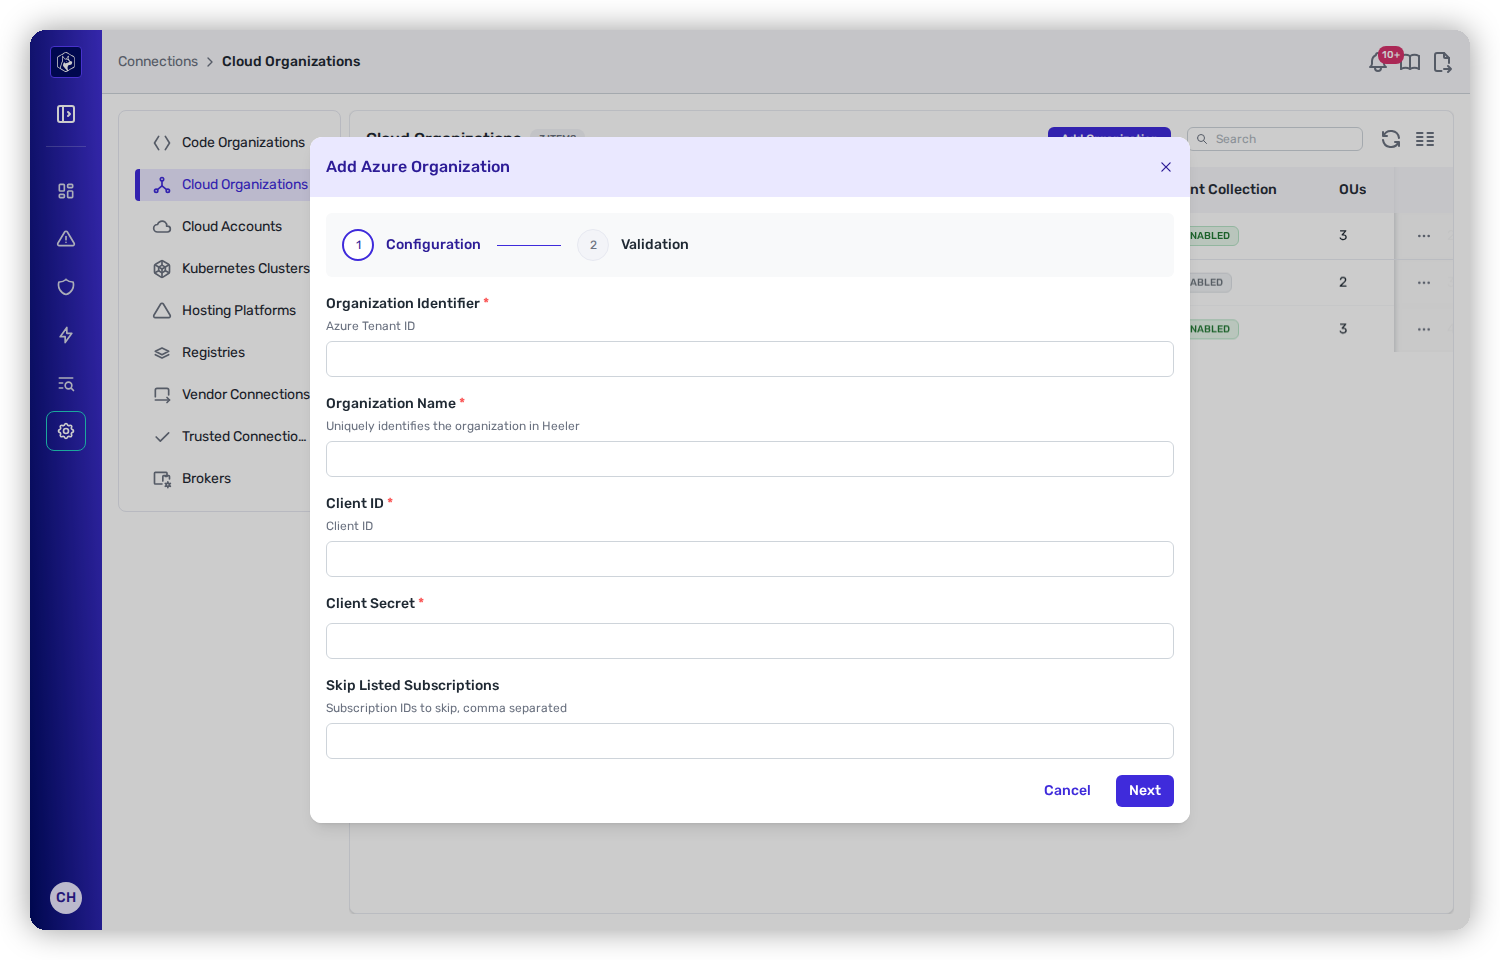1500x960 pixels.
Task: Click the sign-out document icon in header
Action: [1442, 62]
